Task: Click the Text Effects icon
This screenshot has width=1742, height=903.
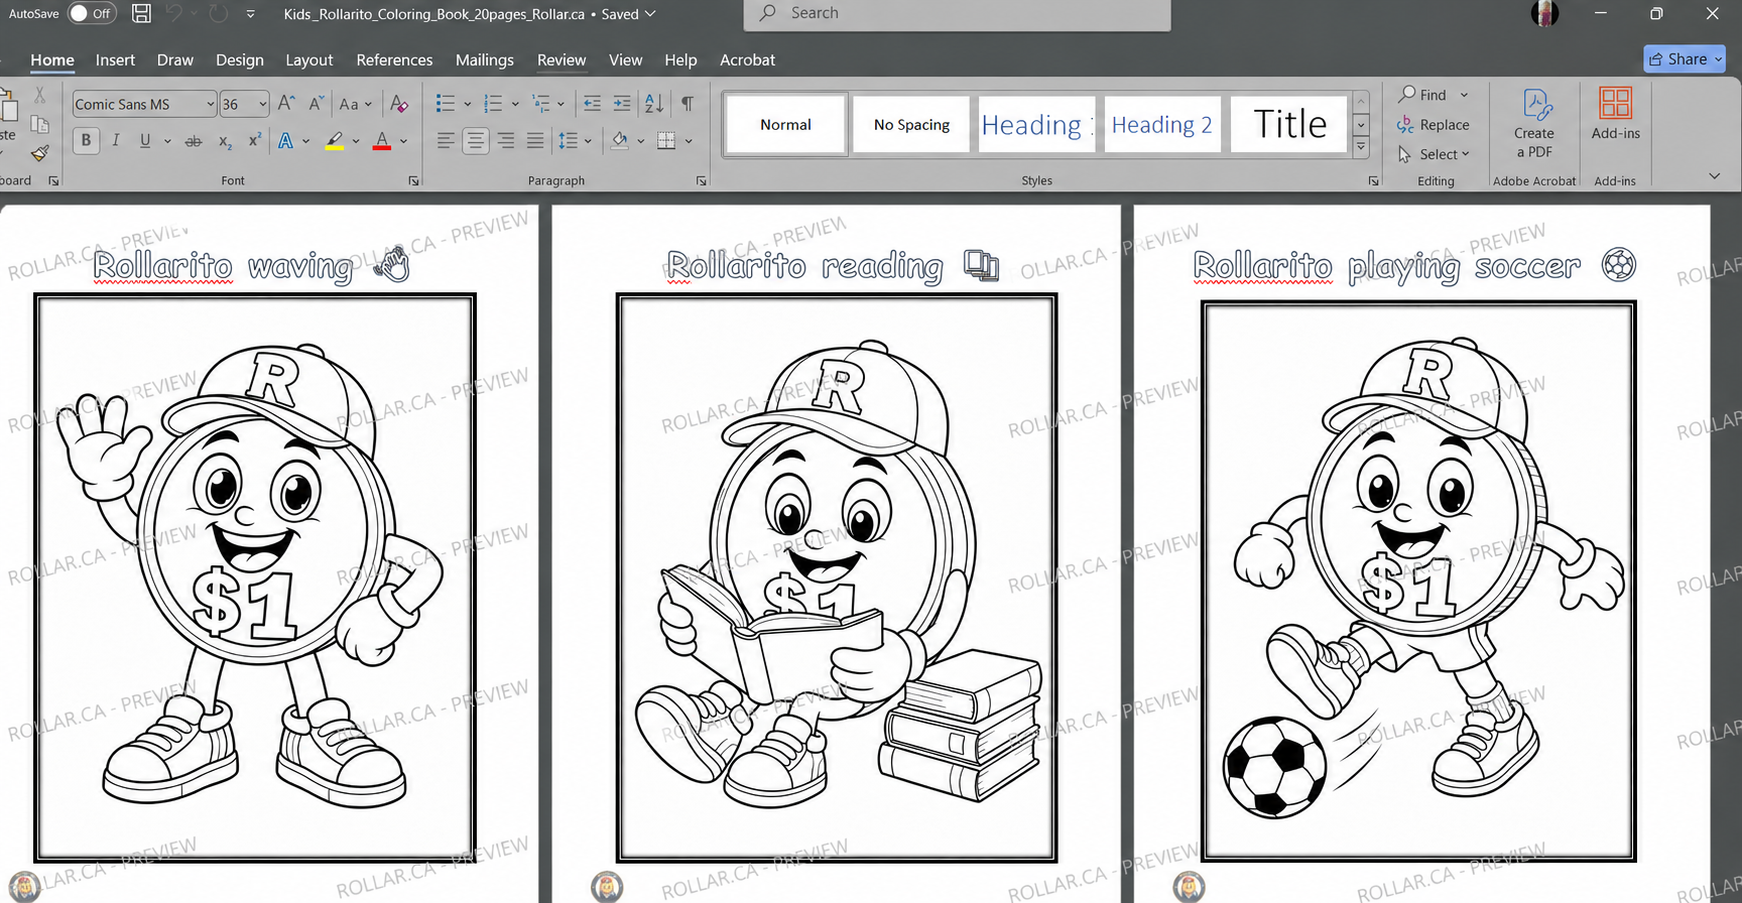Action: pyautogui.click(x=286, y=141)
